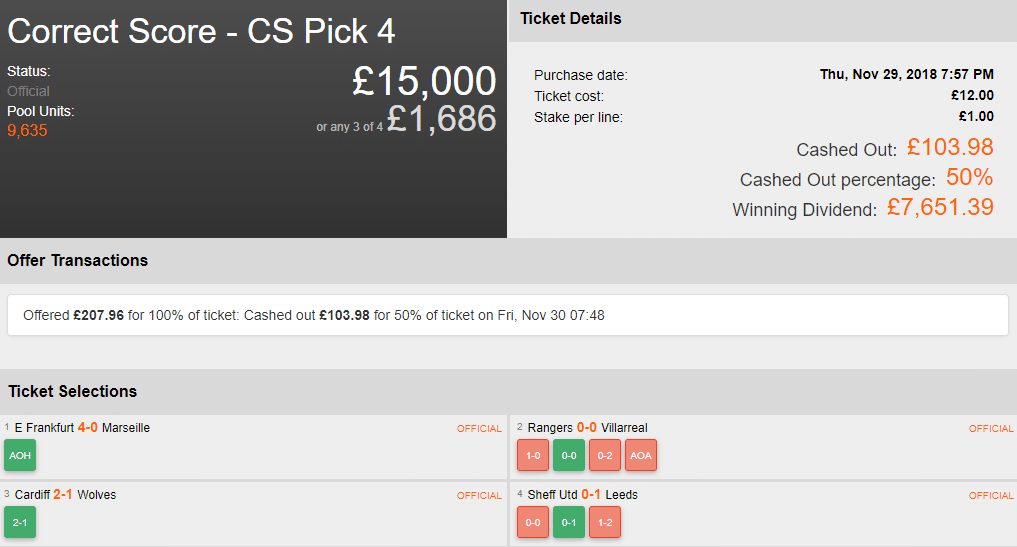
Task: Expand the Offer Transactions section header
Action: [78, 260]
